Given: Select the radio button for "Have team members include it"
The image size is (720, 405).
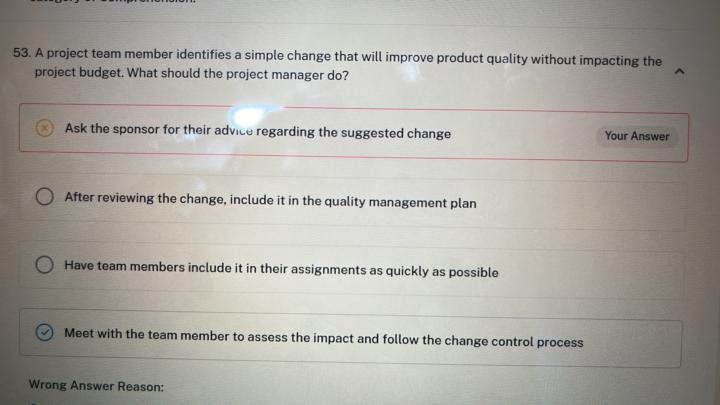Looking at the screenshot, I should pyautogui.click(x=45, y=265).
